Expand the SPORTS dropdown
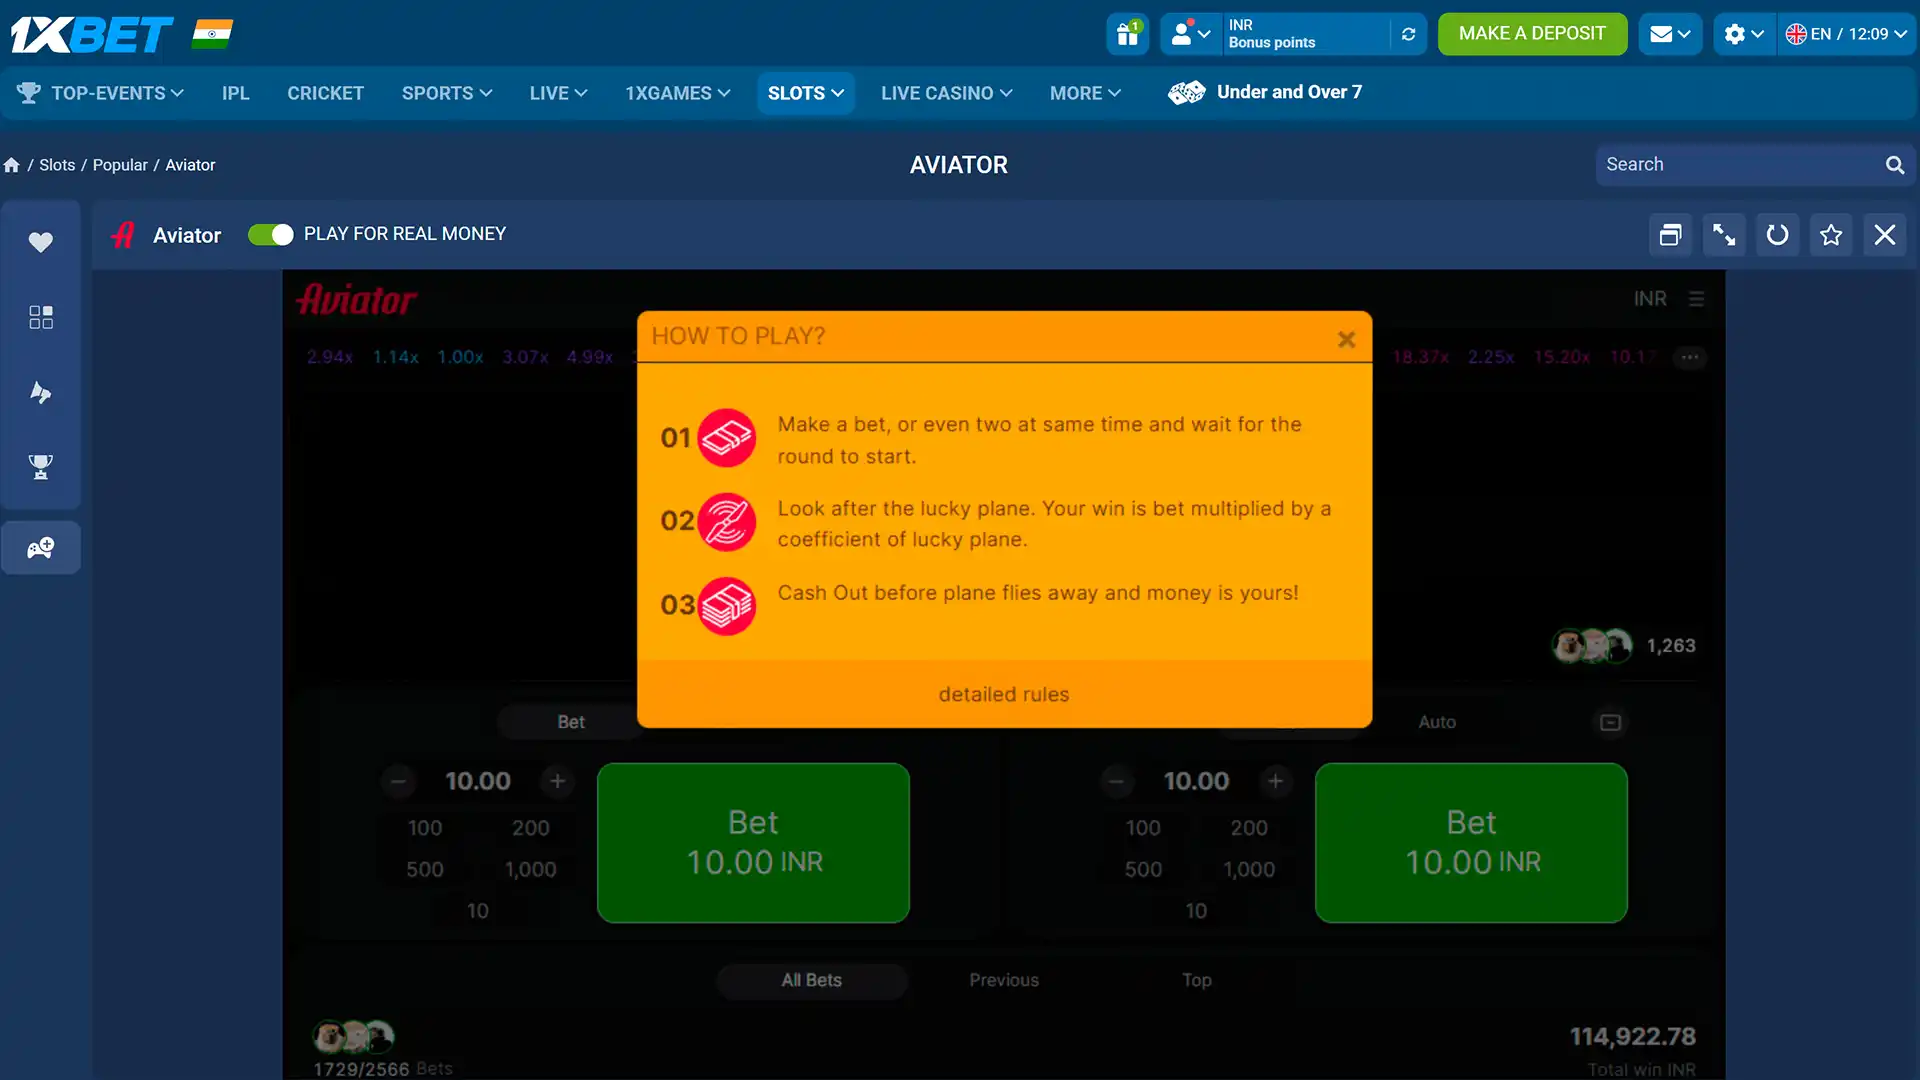Viewport: 1920px width, 1080px height. click(x=446, y=92)
